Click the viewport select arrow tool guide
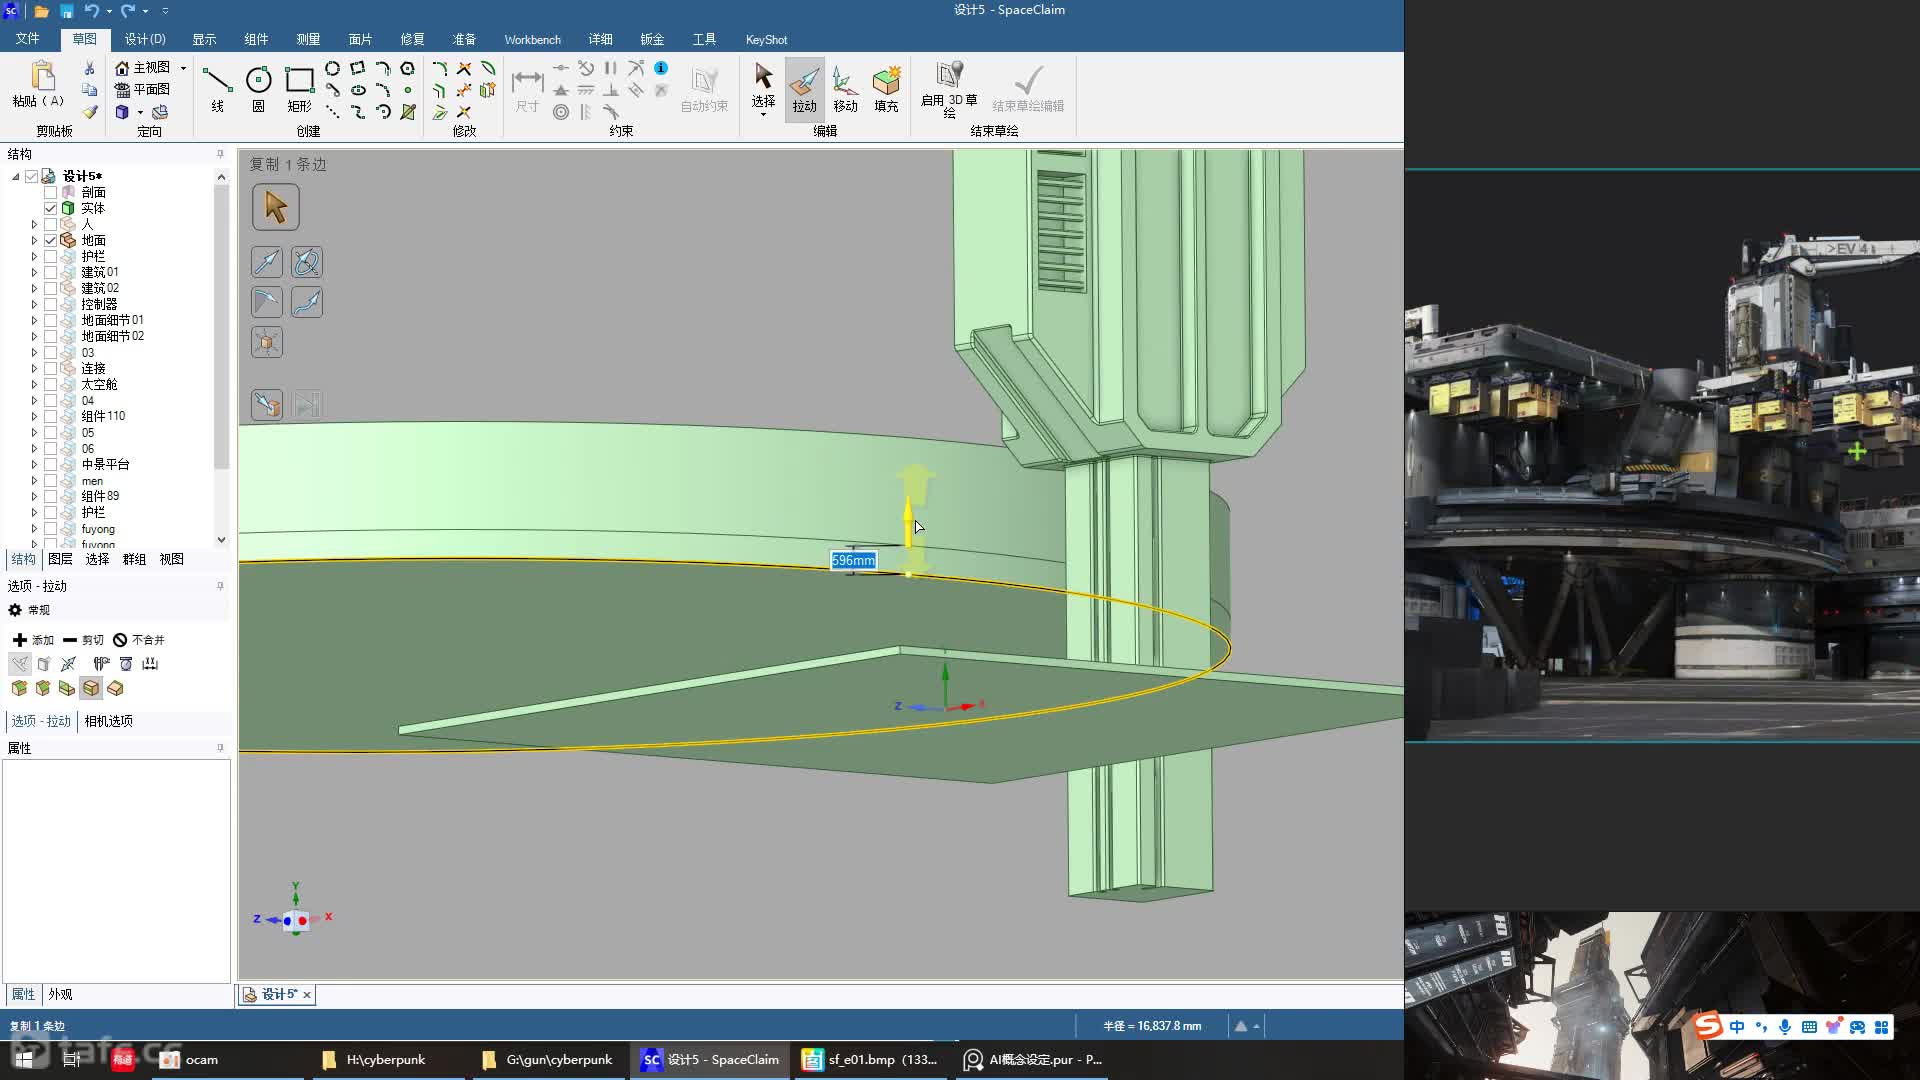The image size is (1920, 1080). pyautogui.click(x=275, y=207)
